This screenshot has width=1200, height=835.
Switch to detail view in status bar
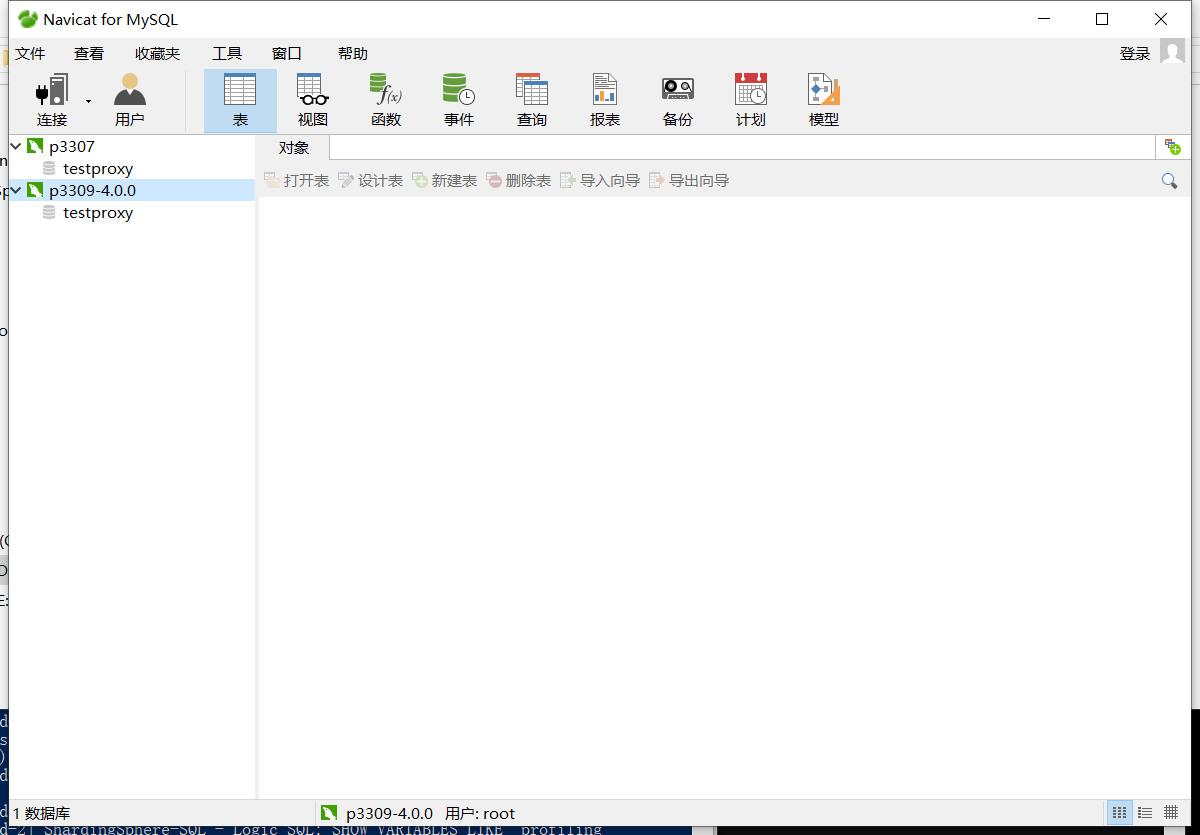click(1171, 812)
